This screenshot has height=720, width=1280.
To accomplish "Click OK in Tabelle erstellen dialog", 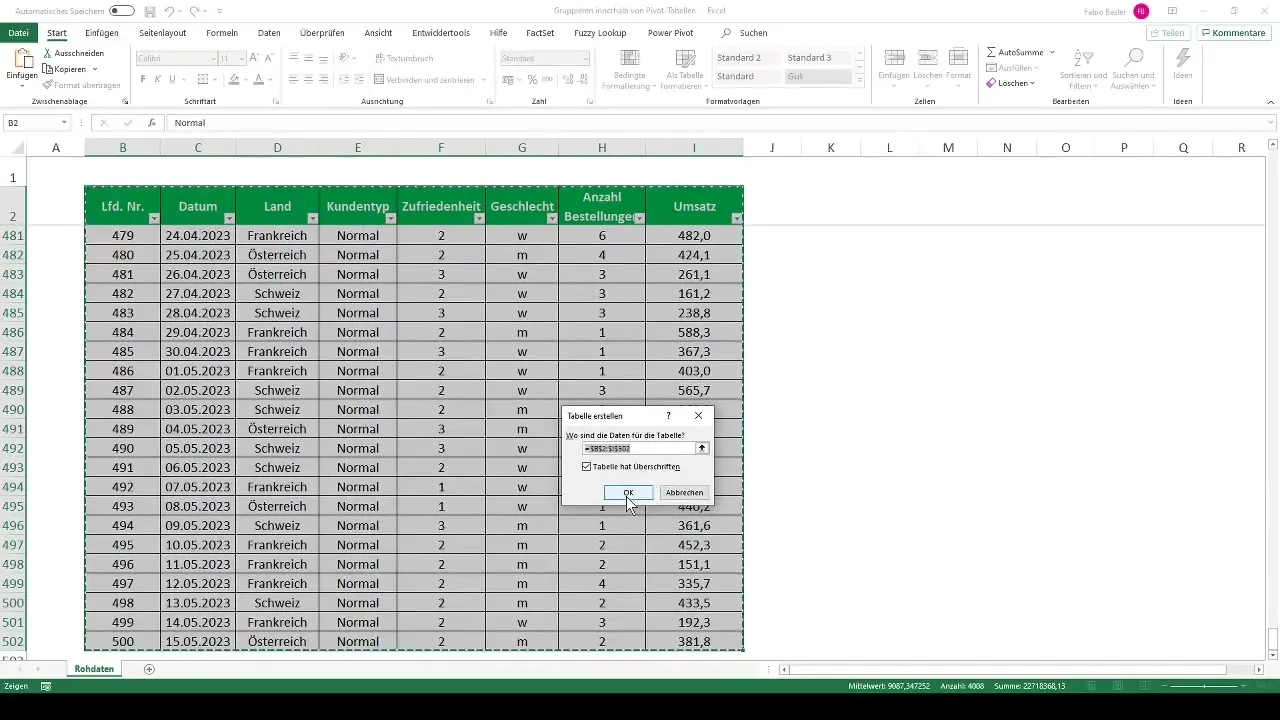I will point(628,492).
